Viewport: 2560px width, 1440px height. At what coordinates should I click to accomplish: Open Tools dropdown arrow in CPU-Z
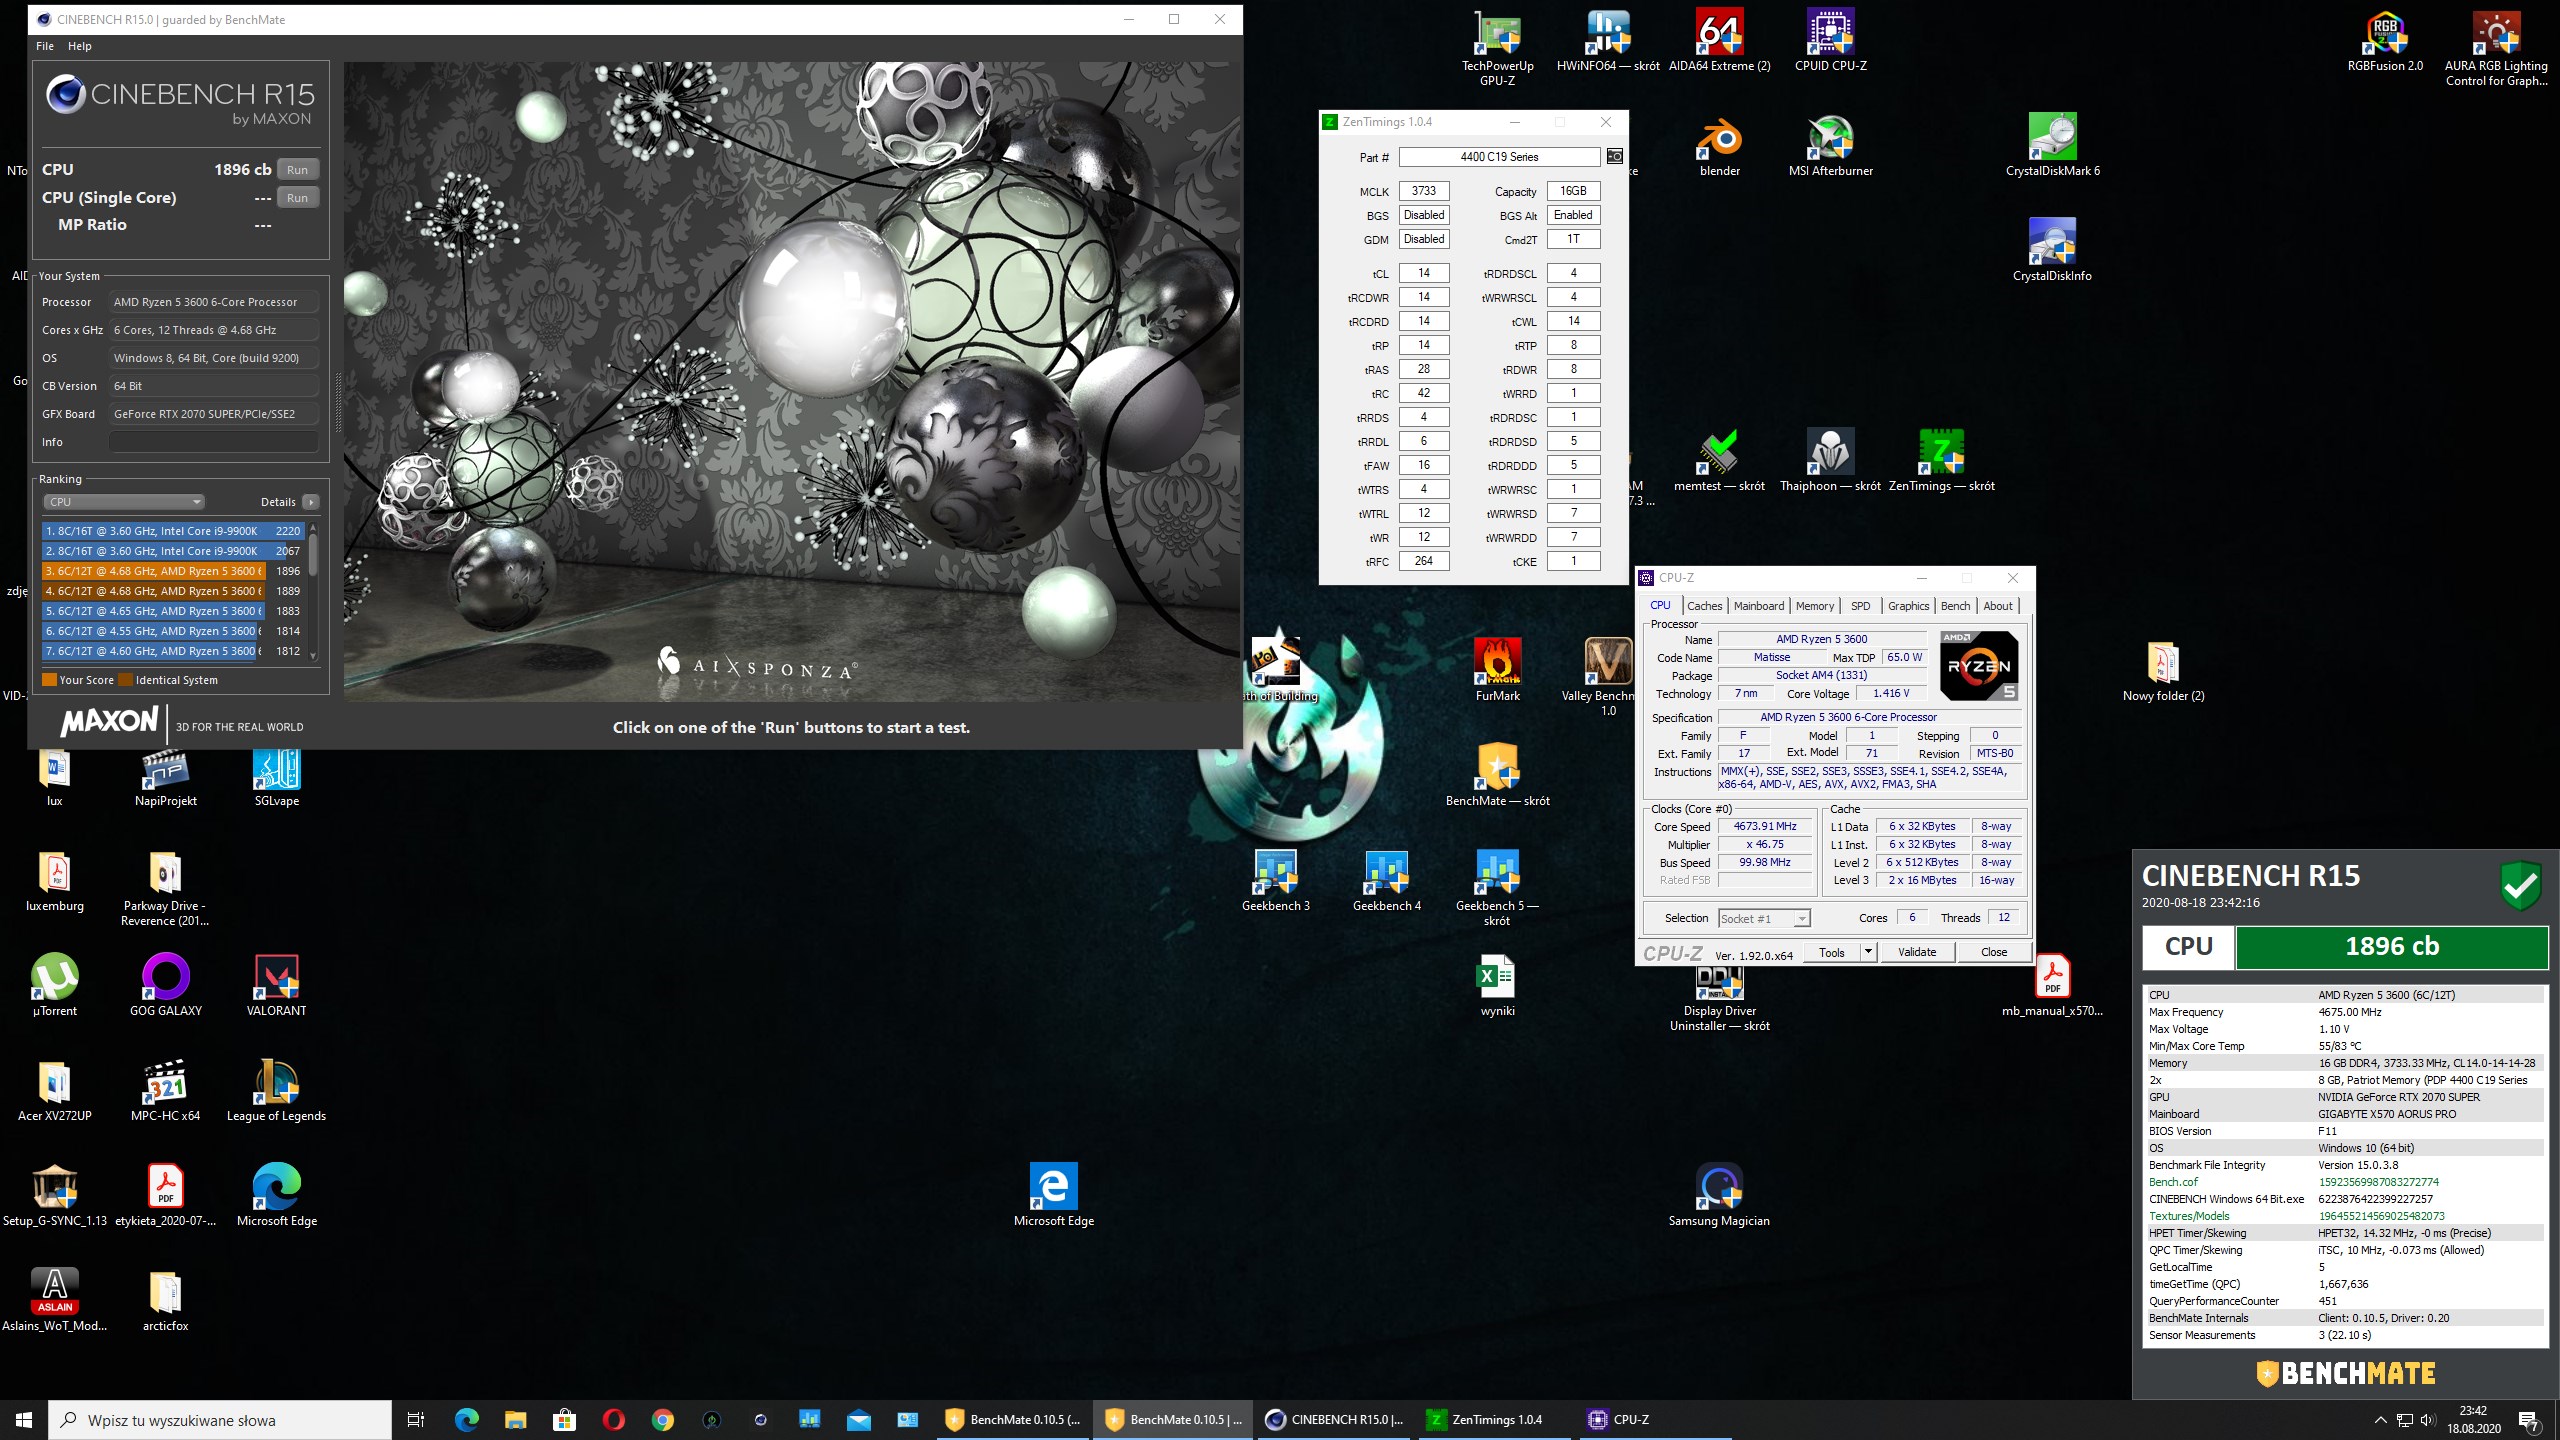1867,952
